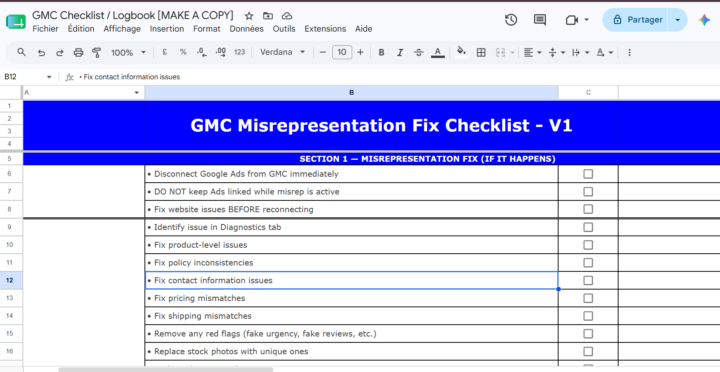This screenshot has width=720, height=372.
Task: Check box for Fix policy inconsistencies
Action: 588,263
